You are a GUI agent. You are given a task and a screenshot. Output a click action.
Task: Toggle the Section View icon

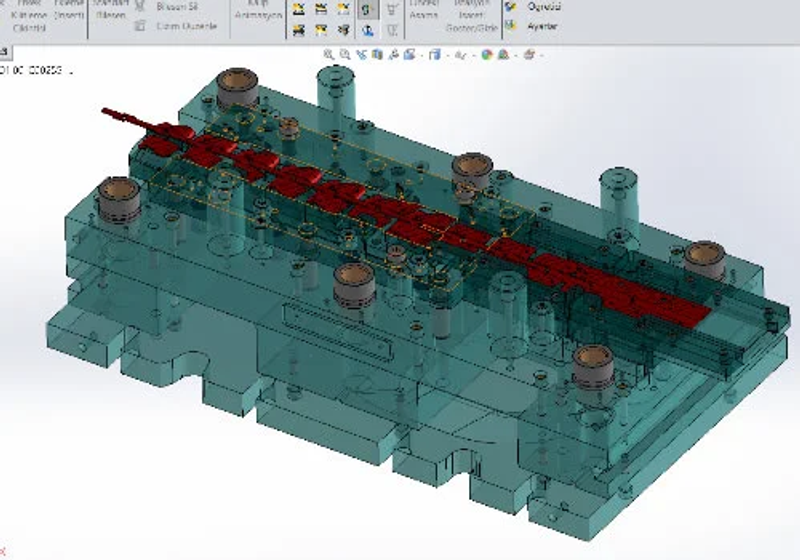point(377,54)
